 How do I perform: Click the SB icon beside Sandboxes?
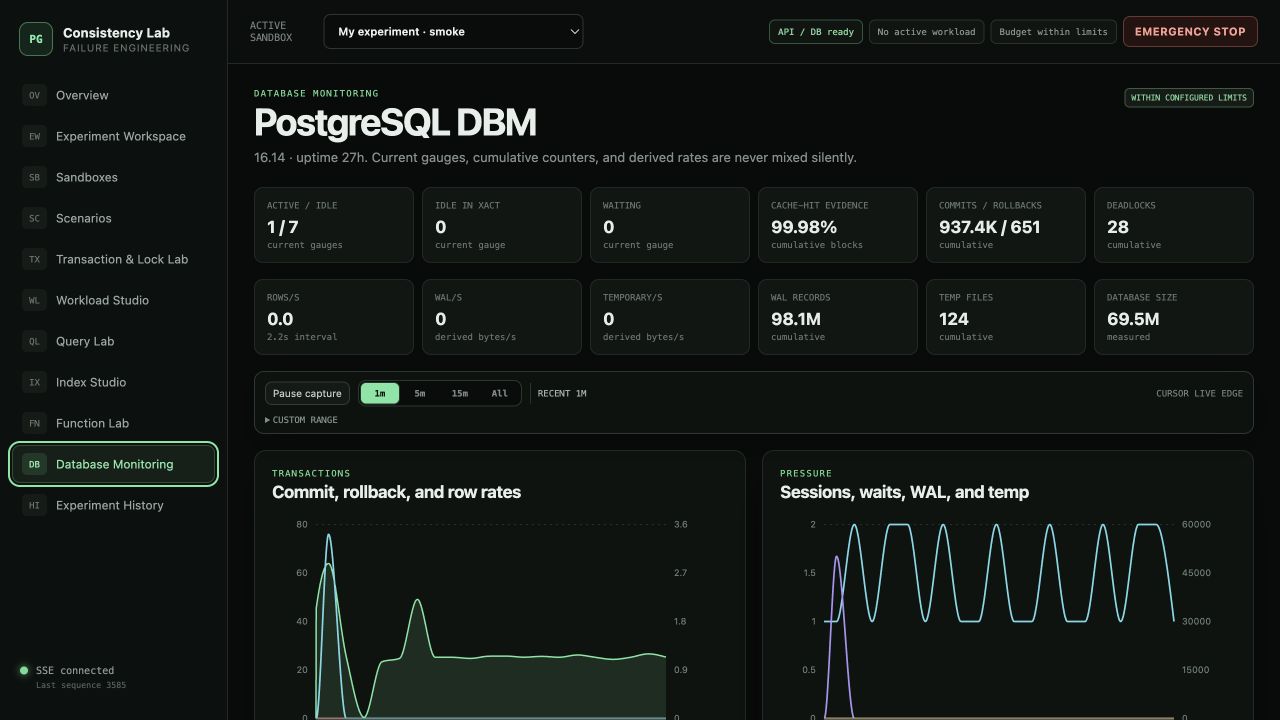34,177
